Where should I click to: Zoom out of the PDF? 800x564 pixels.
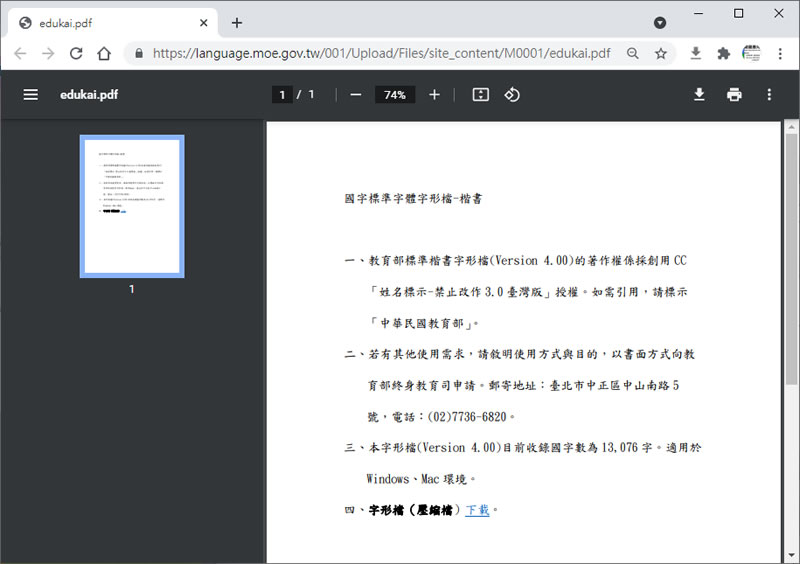[x=356, y=95]
